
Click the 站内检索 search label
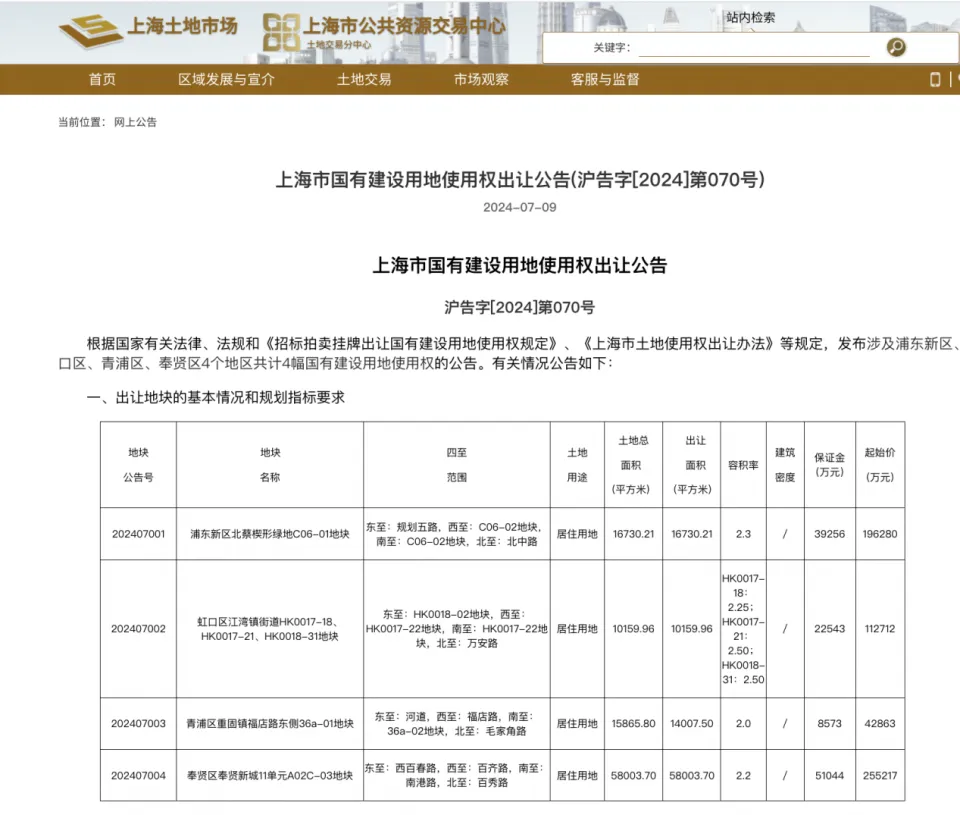pos(749,16)
